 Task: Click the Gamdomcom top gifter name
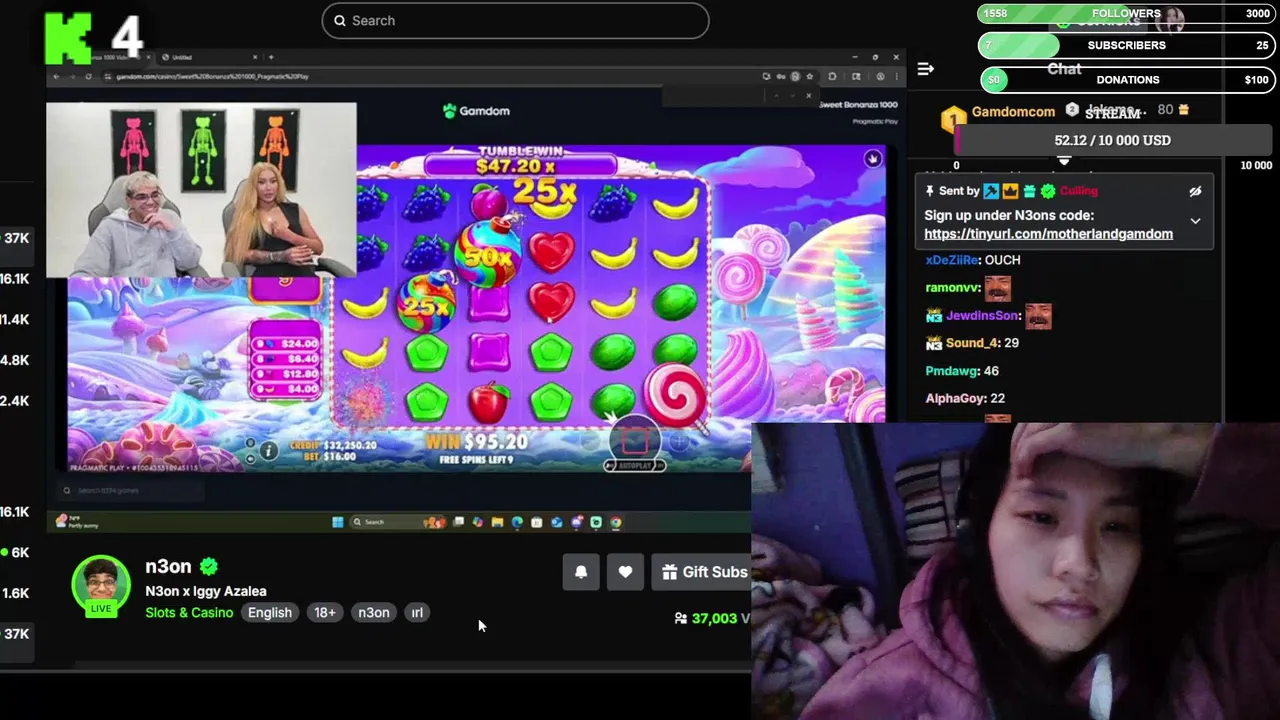(1013, 112)
